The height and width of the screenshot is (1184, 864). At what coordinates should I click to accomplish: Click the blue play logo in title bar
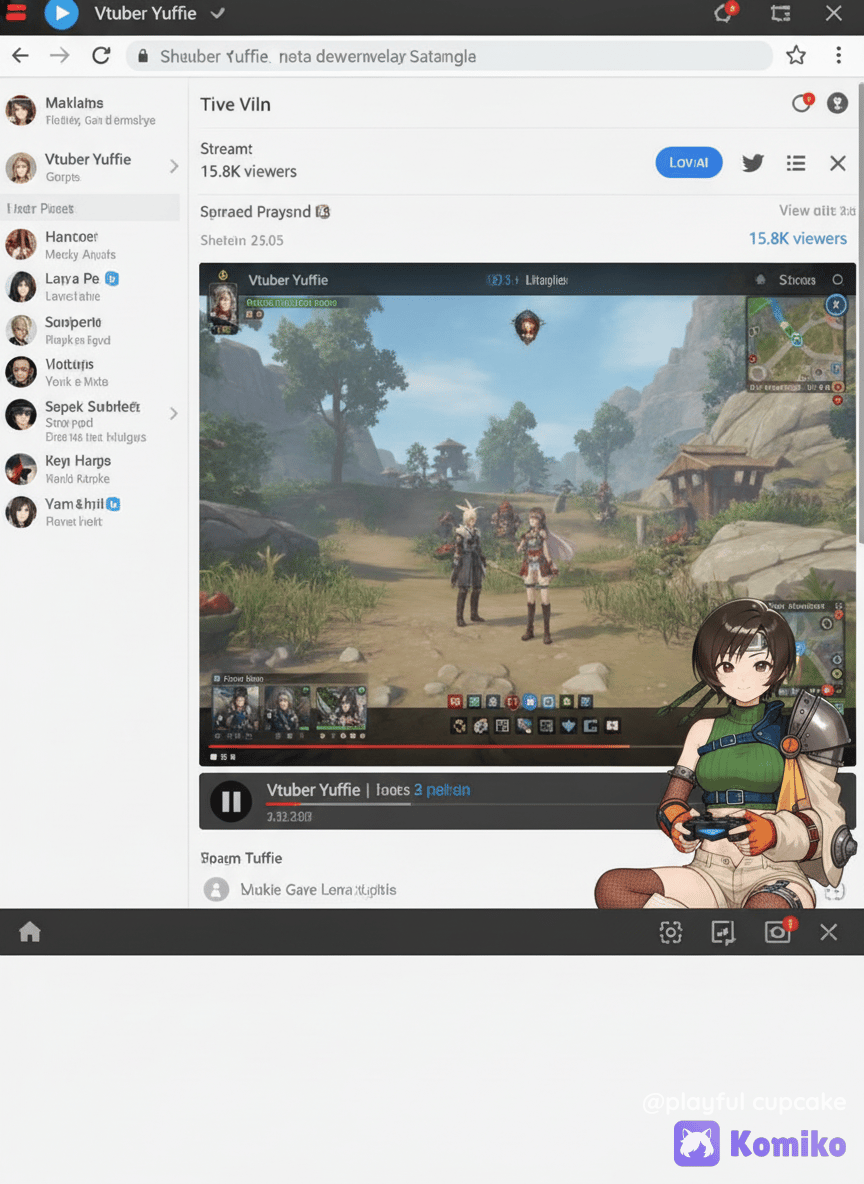click(x=61, y=14)
